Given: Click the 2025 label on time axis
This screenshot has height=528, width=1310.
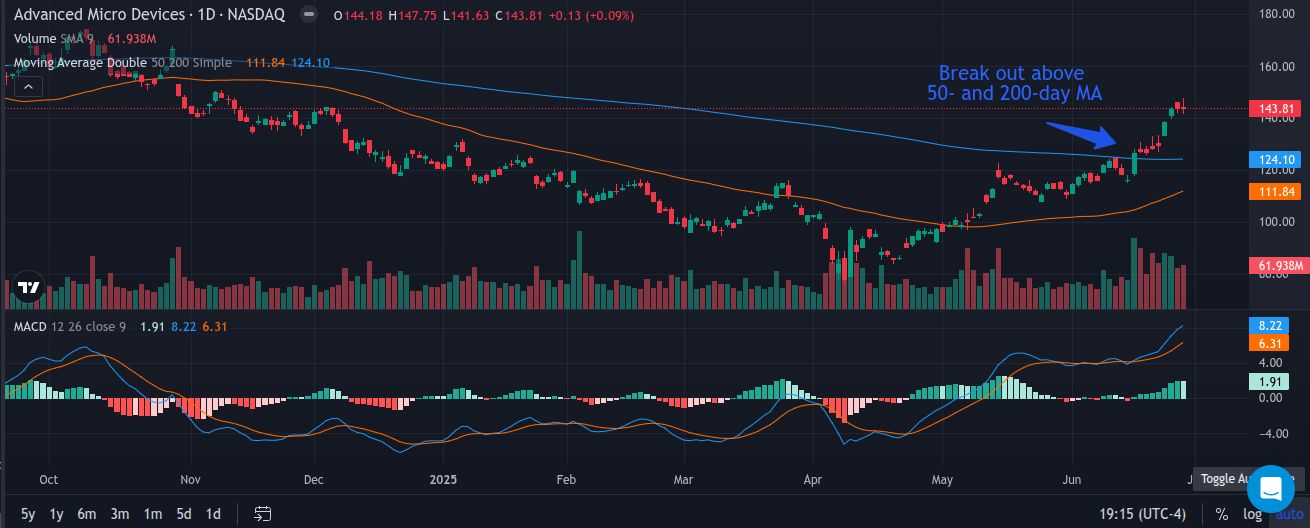Looking at the screenshot, I should 442,479.
